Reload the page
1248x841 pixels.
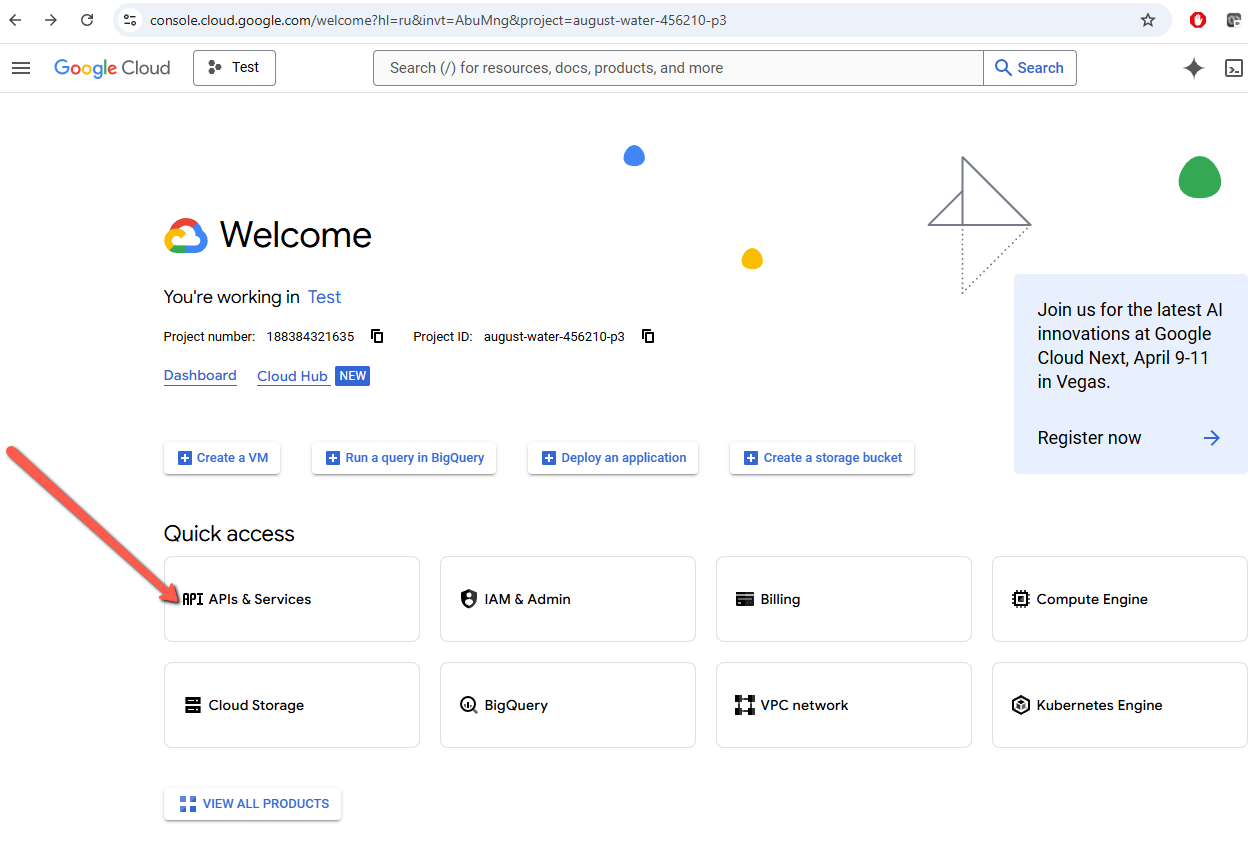[x=87, y=20]
